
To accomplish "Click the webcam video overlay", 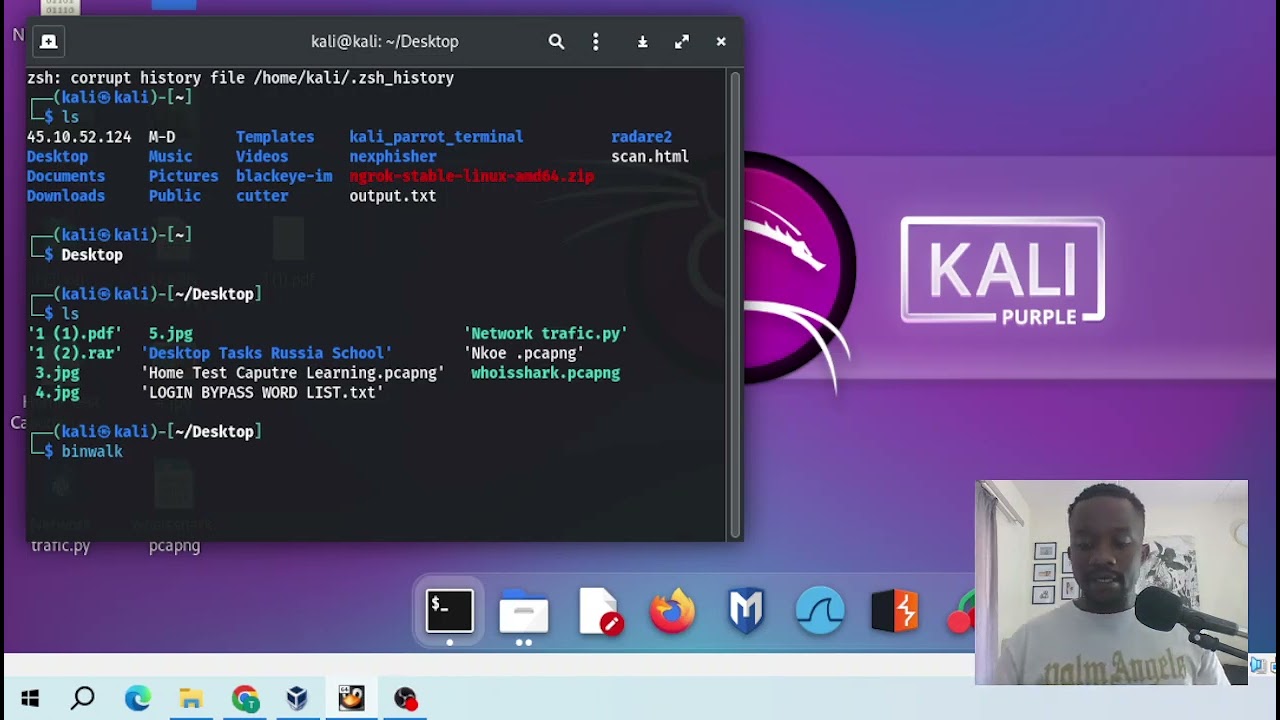I will pos(1112,582).
